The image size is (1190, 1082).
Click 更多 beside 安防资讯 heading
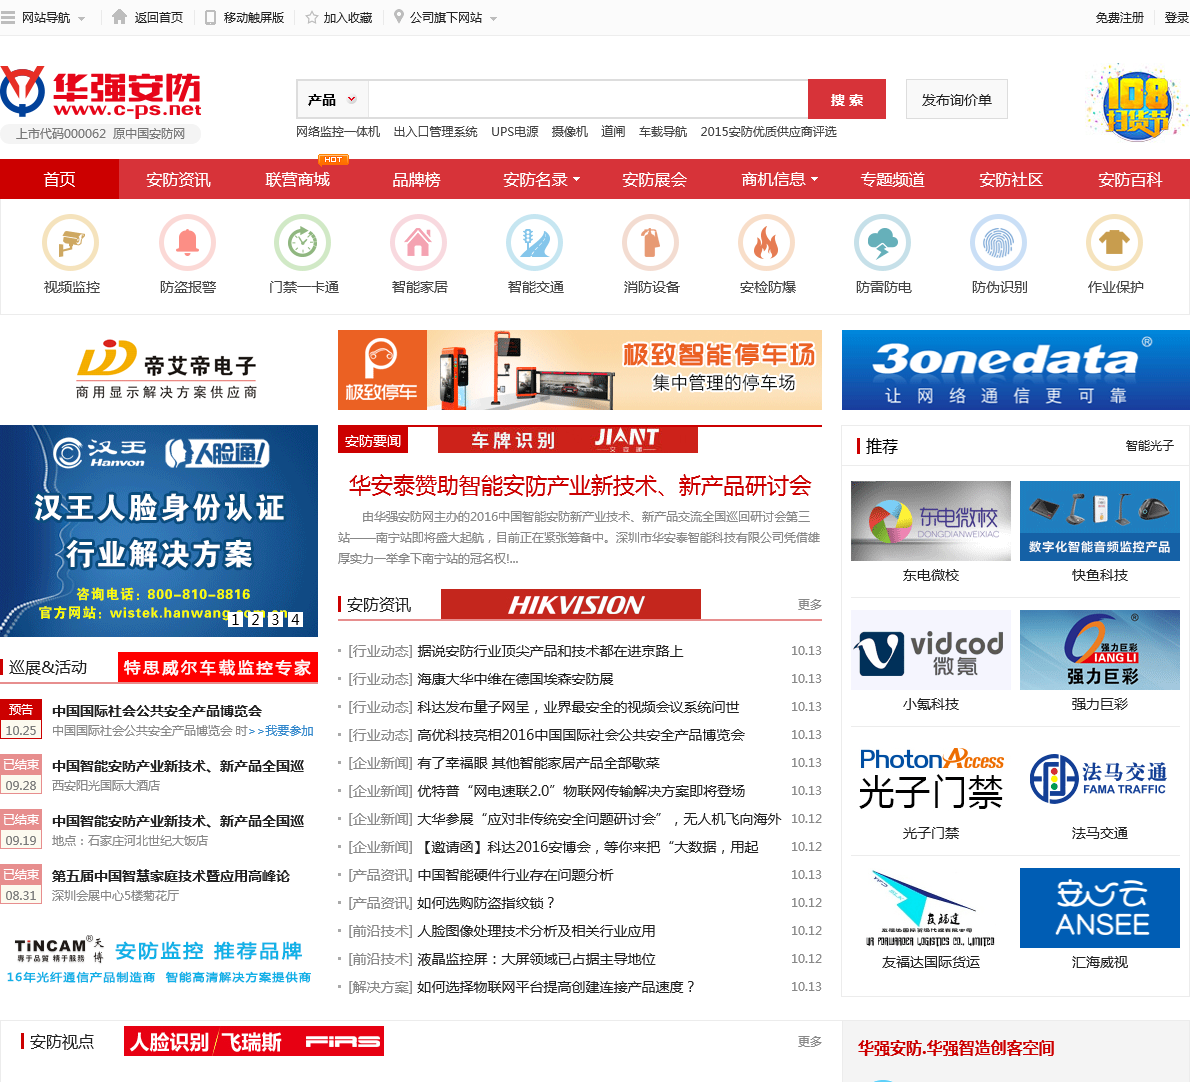click(810, 604)
